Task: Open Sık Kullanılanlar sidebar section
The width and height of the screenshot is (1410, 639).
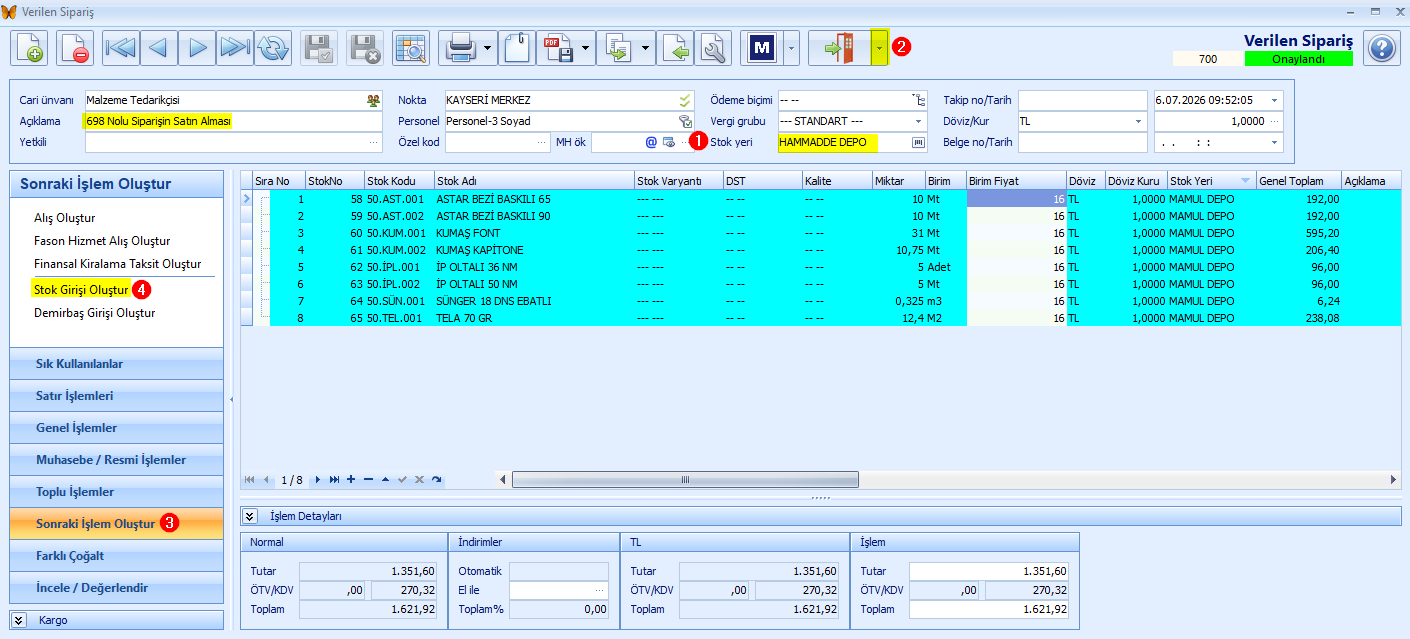Action: (x=116, y=364)
